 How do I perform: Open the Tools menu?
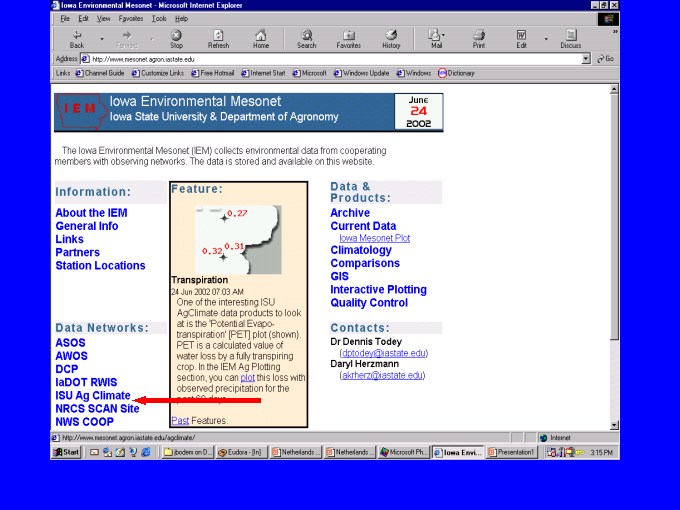point(159,19)
